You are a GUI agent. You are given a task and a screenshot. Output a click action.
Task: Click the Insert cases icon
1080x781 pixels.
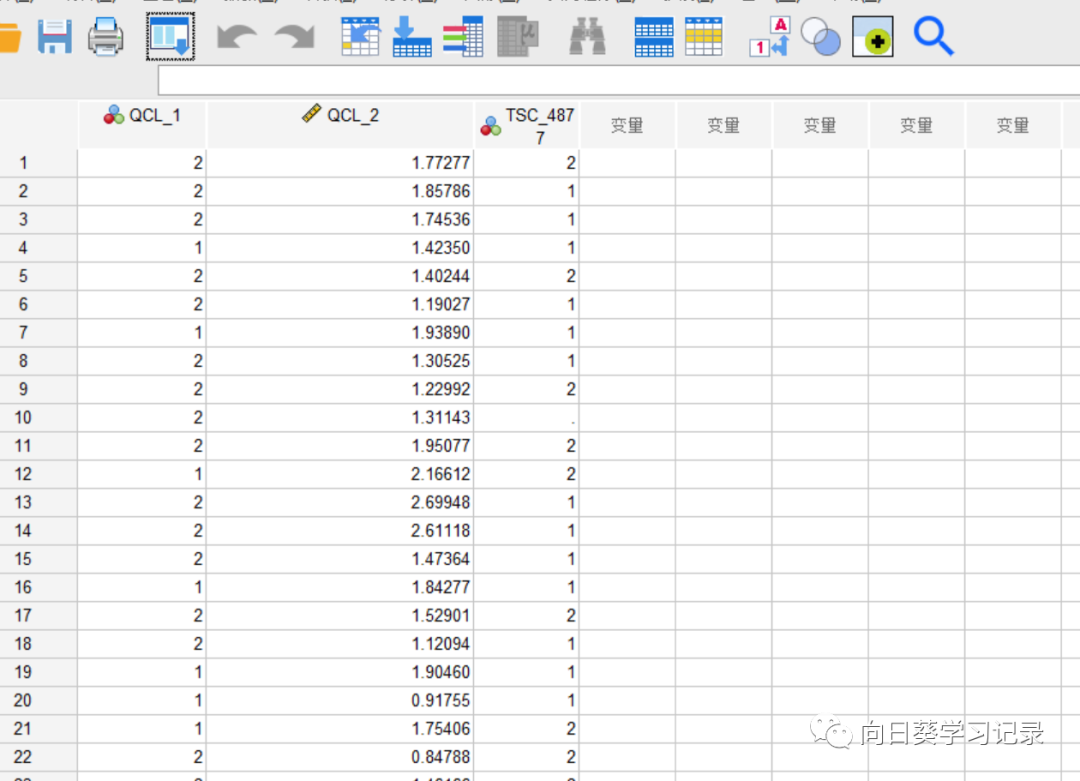pyautogui.click(x=654, y=38)
